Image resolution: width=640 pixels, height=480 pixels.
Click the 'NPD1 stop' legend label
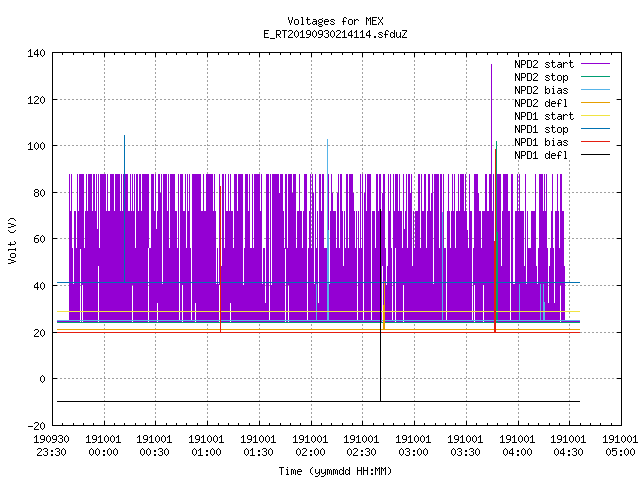coord(541,129)
